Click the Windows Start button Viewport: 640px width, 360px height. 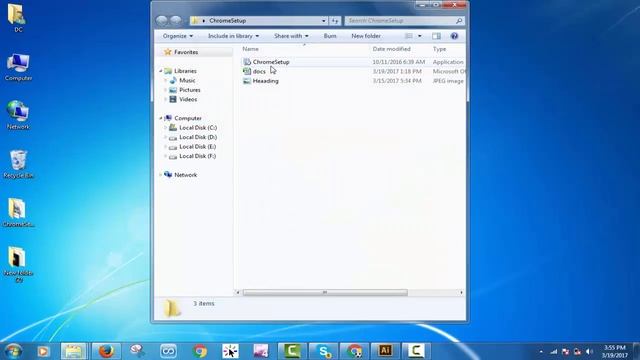coord(13,351)
